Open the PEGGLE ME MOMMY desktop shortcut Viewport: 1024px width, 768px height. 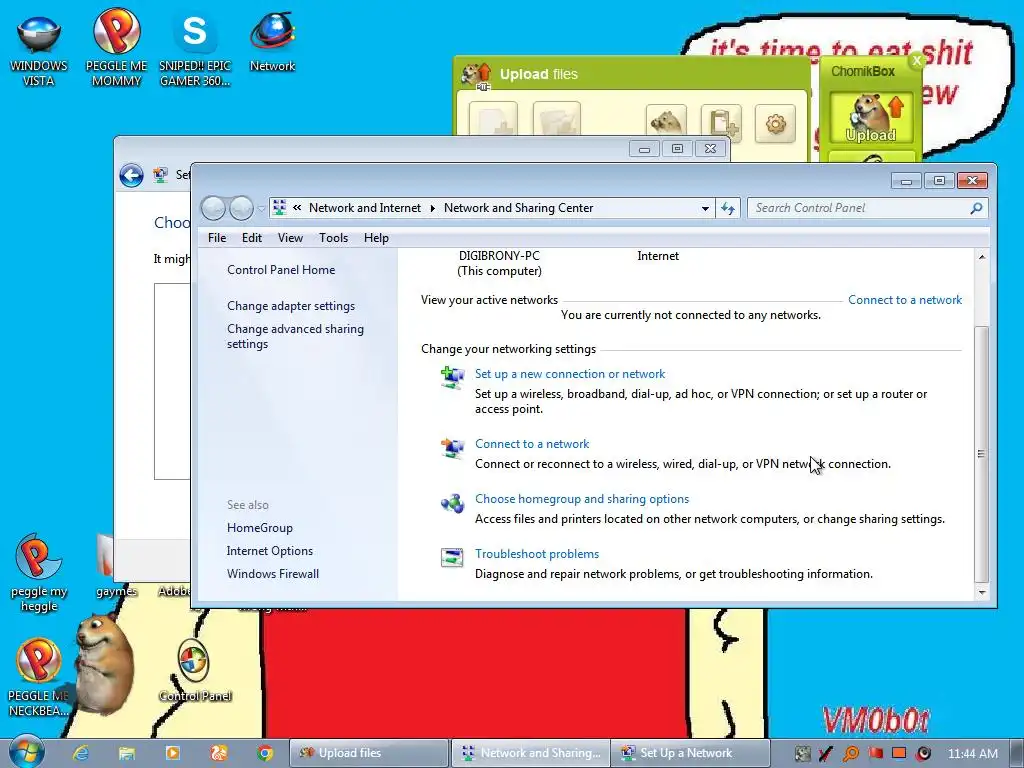[116, 48]
